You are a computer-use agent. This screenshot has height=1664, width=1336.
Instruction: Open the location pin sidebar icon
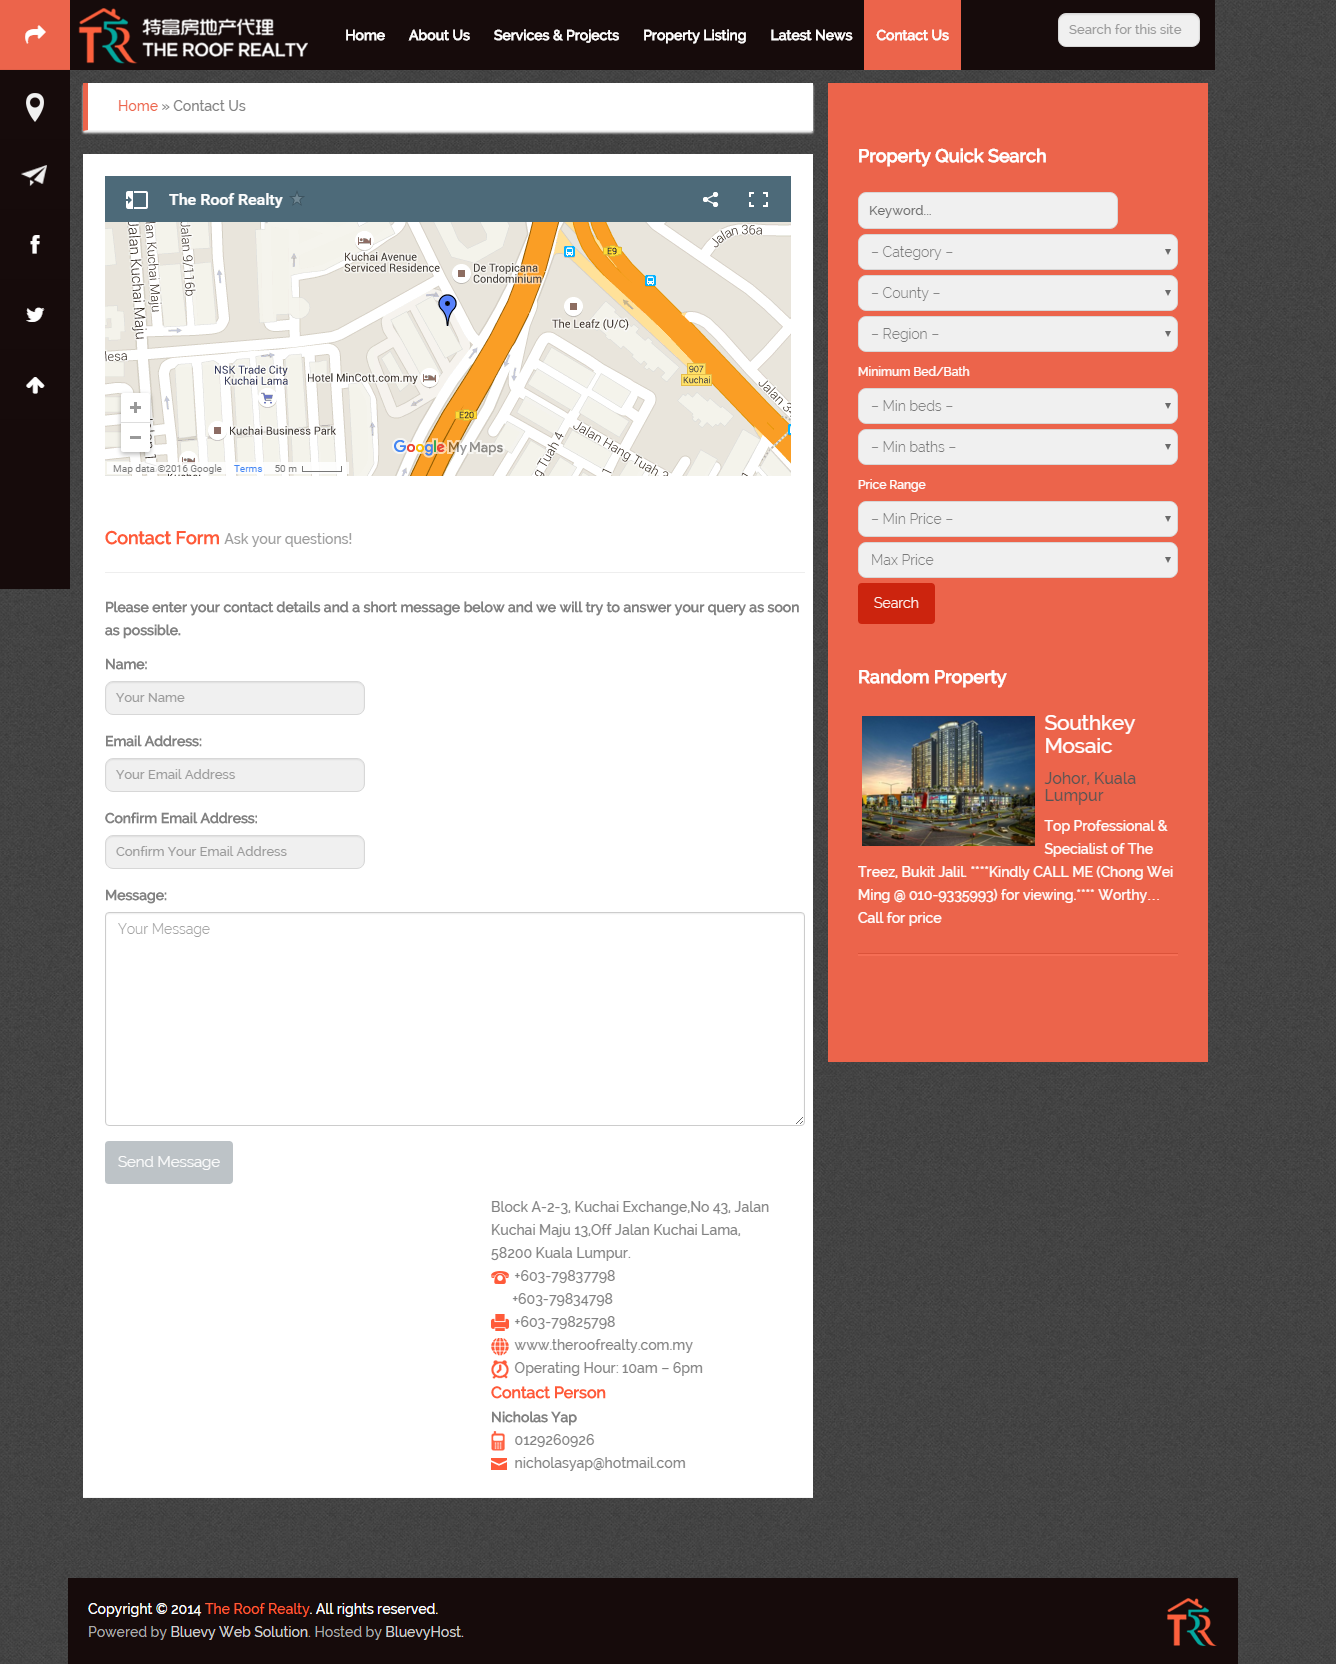tap(35, 106)
